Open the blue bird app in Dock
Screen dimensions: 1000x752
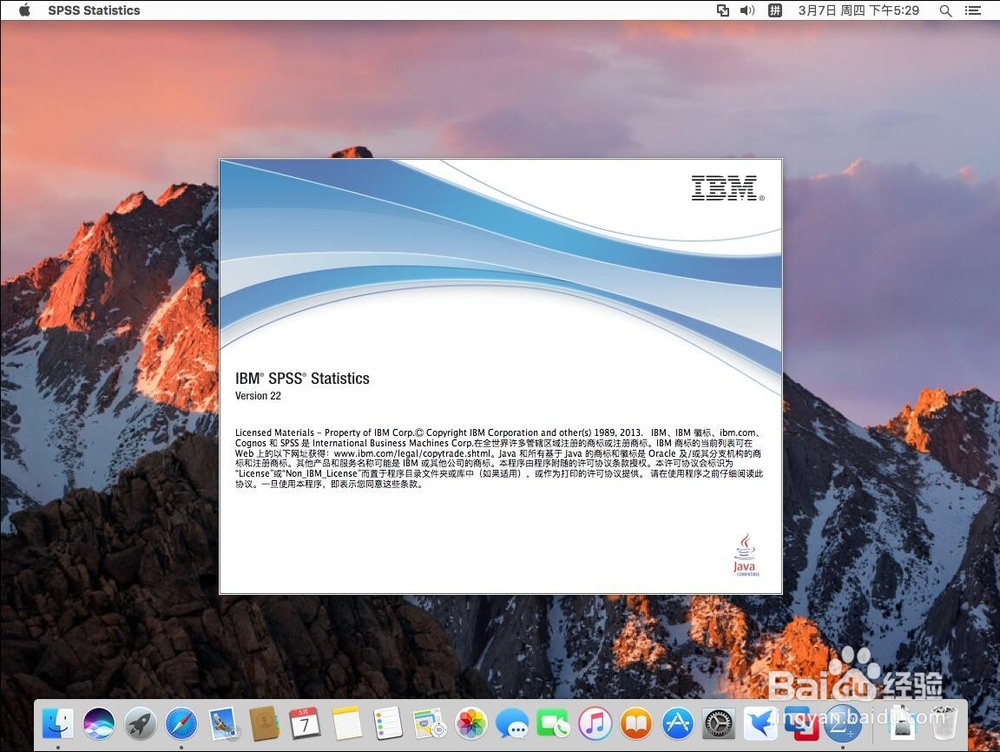point(760,724)
